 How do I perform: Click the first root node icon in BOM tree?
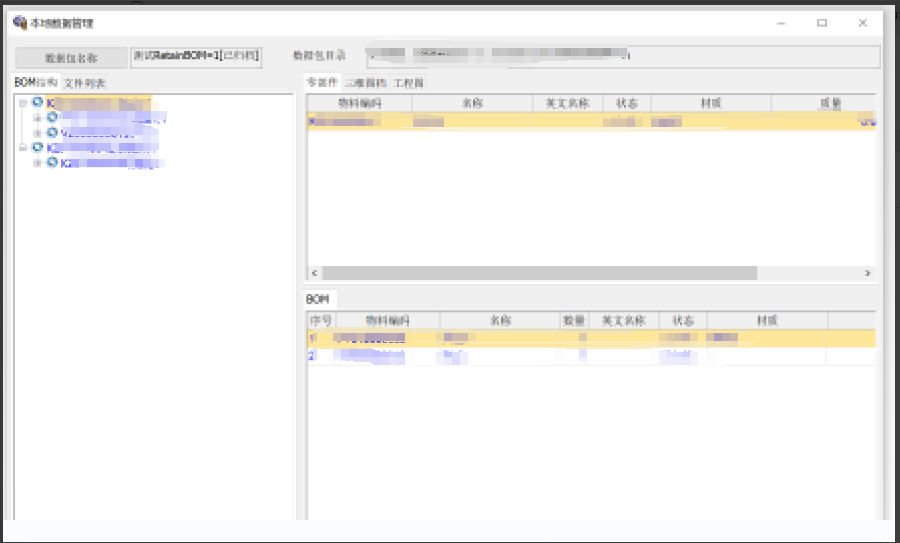(38, 102)
